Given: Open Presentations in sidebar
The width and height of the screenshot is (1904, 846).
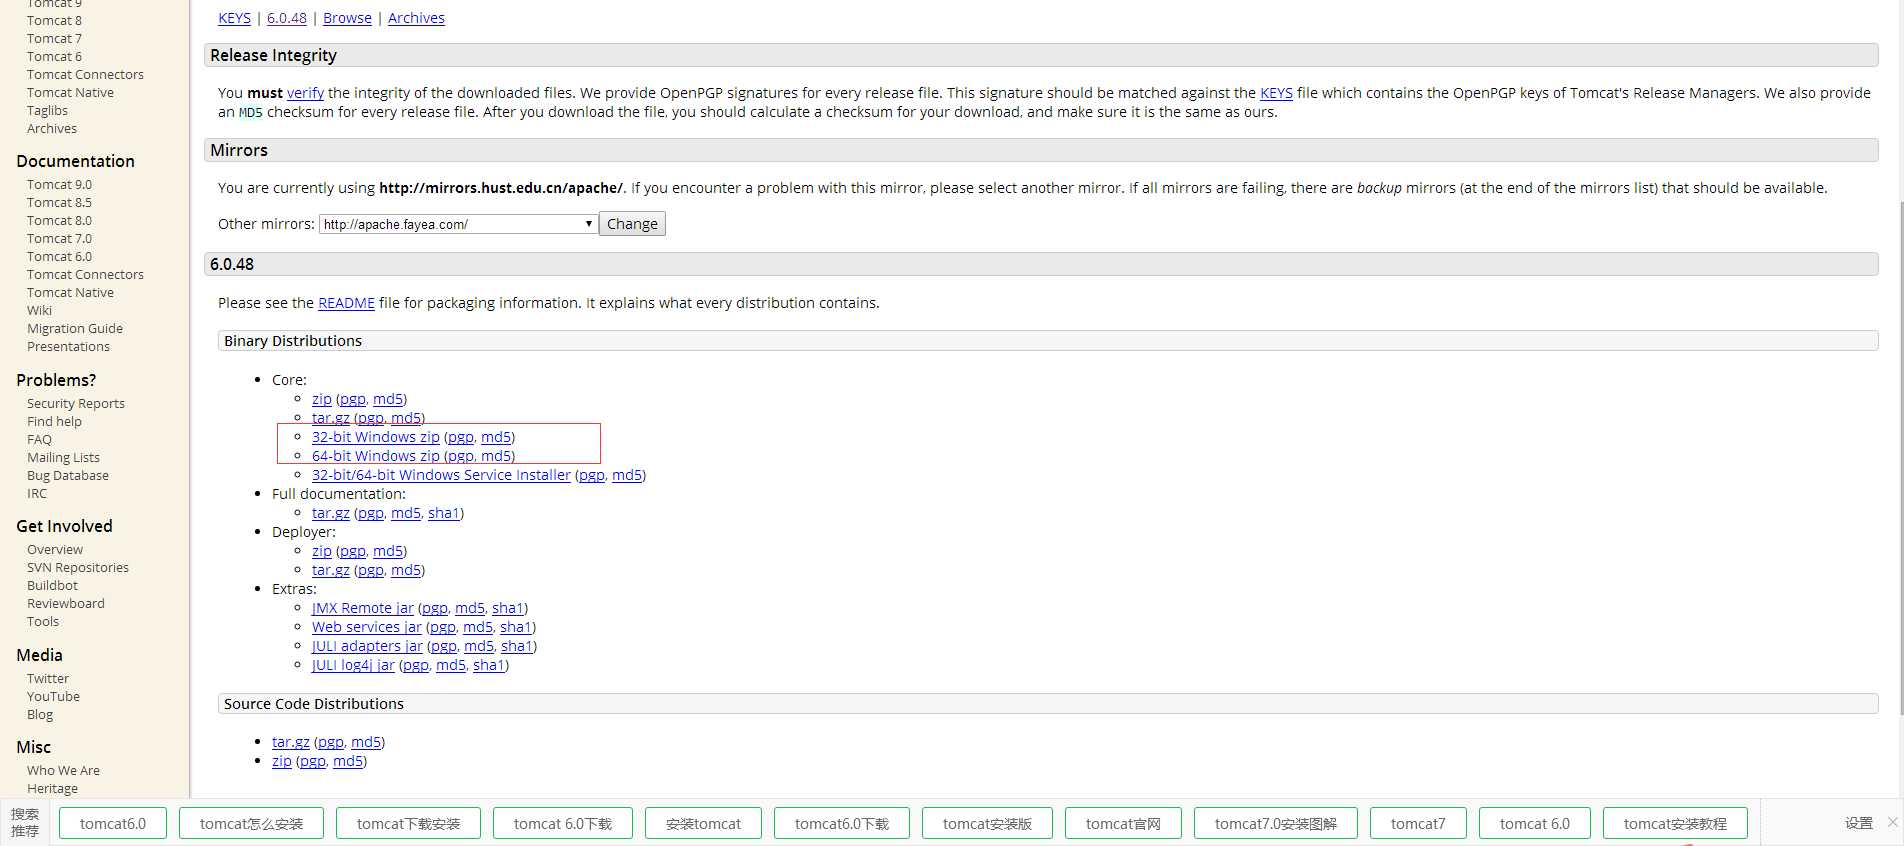Looking at the screenshot, I should click(68, 346).
